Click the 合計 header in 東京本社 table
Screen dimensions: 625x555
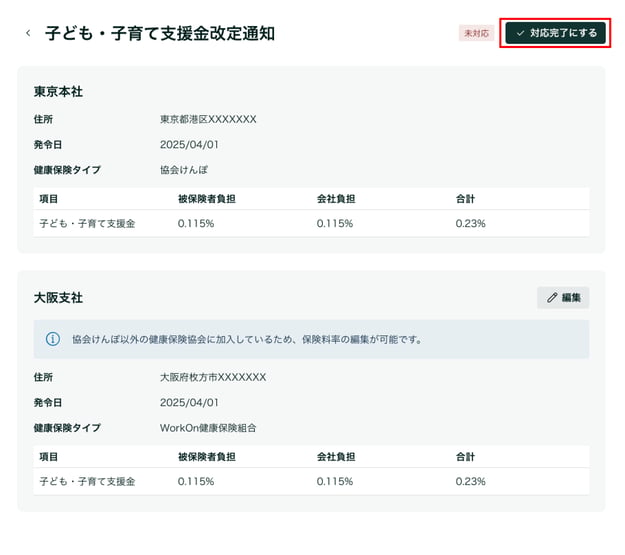pos(465,199)
